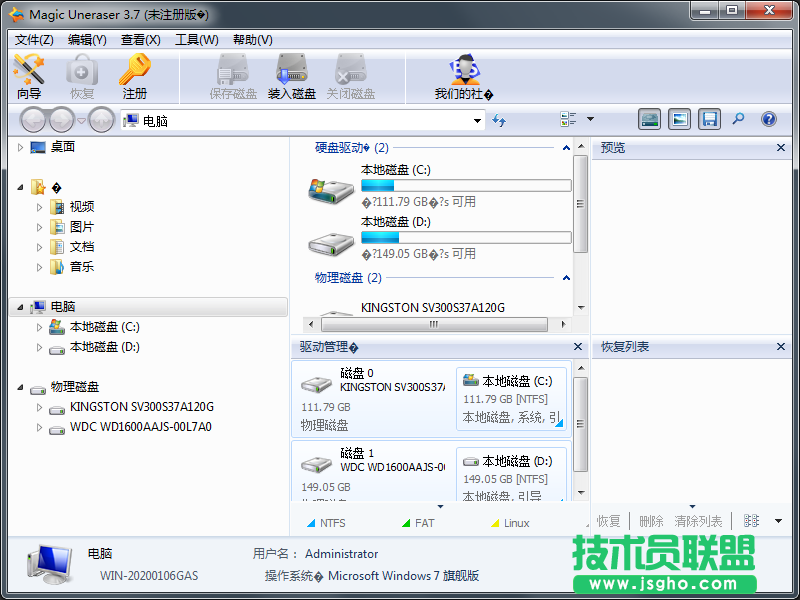Open the 工具(W) menu
This screenshot has width=800, height=600.
[x=194, y=40]
